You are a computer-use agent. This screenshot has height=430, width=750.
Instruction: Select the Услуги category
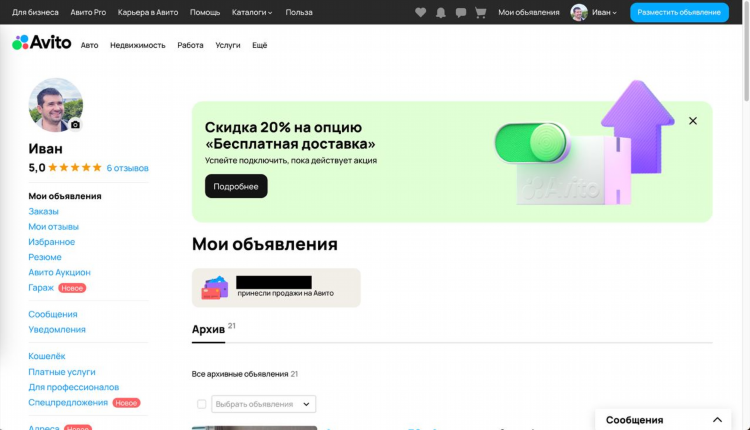click(228, 45)
